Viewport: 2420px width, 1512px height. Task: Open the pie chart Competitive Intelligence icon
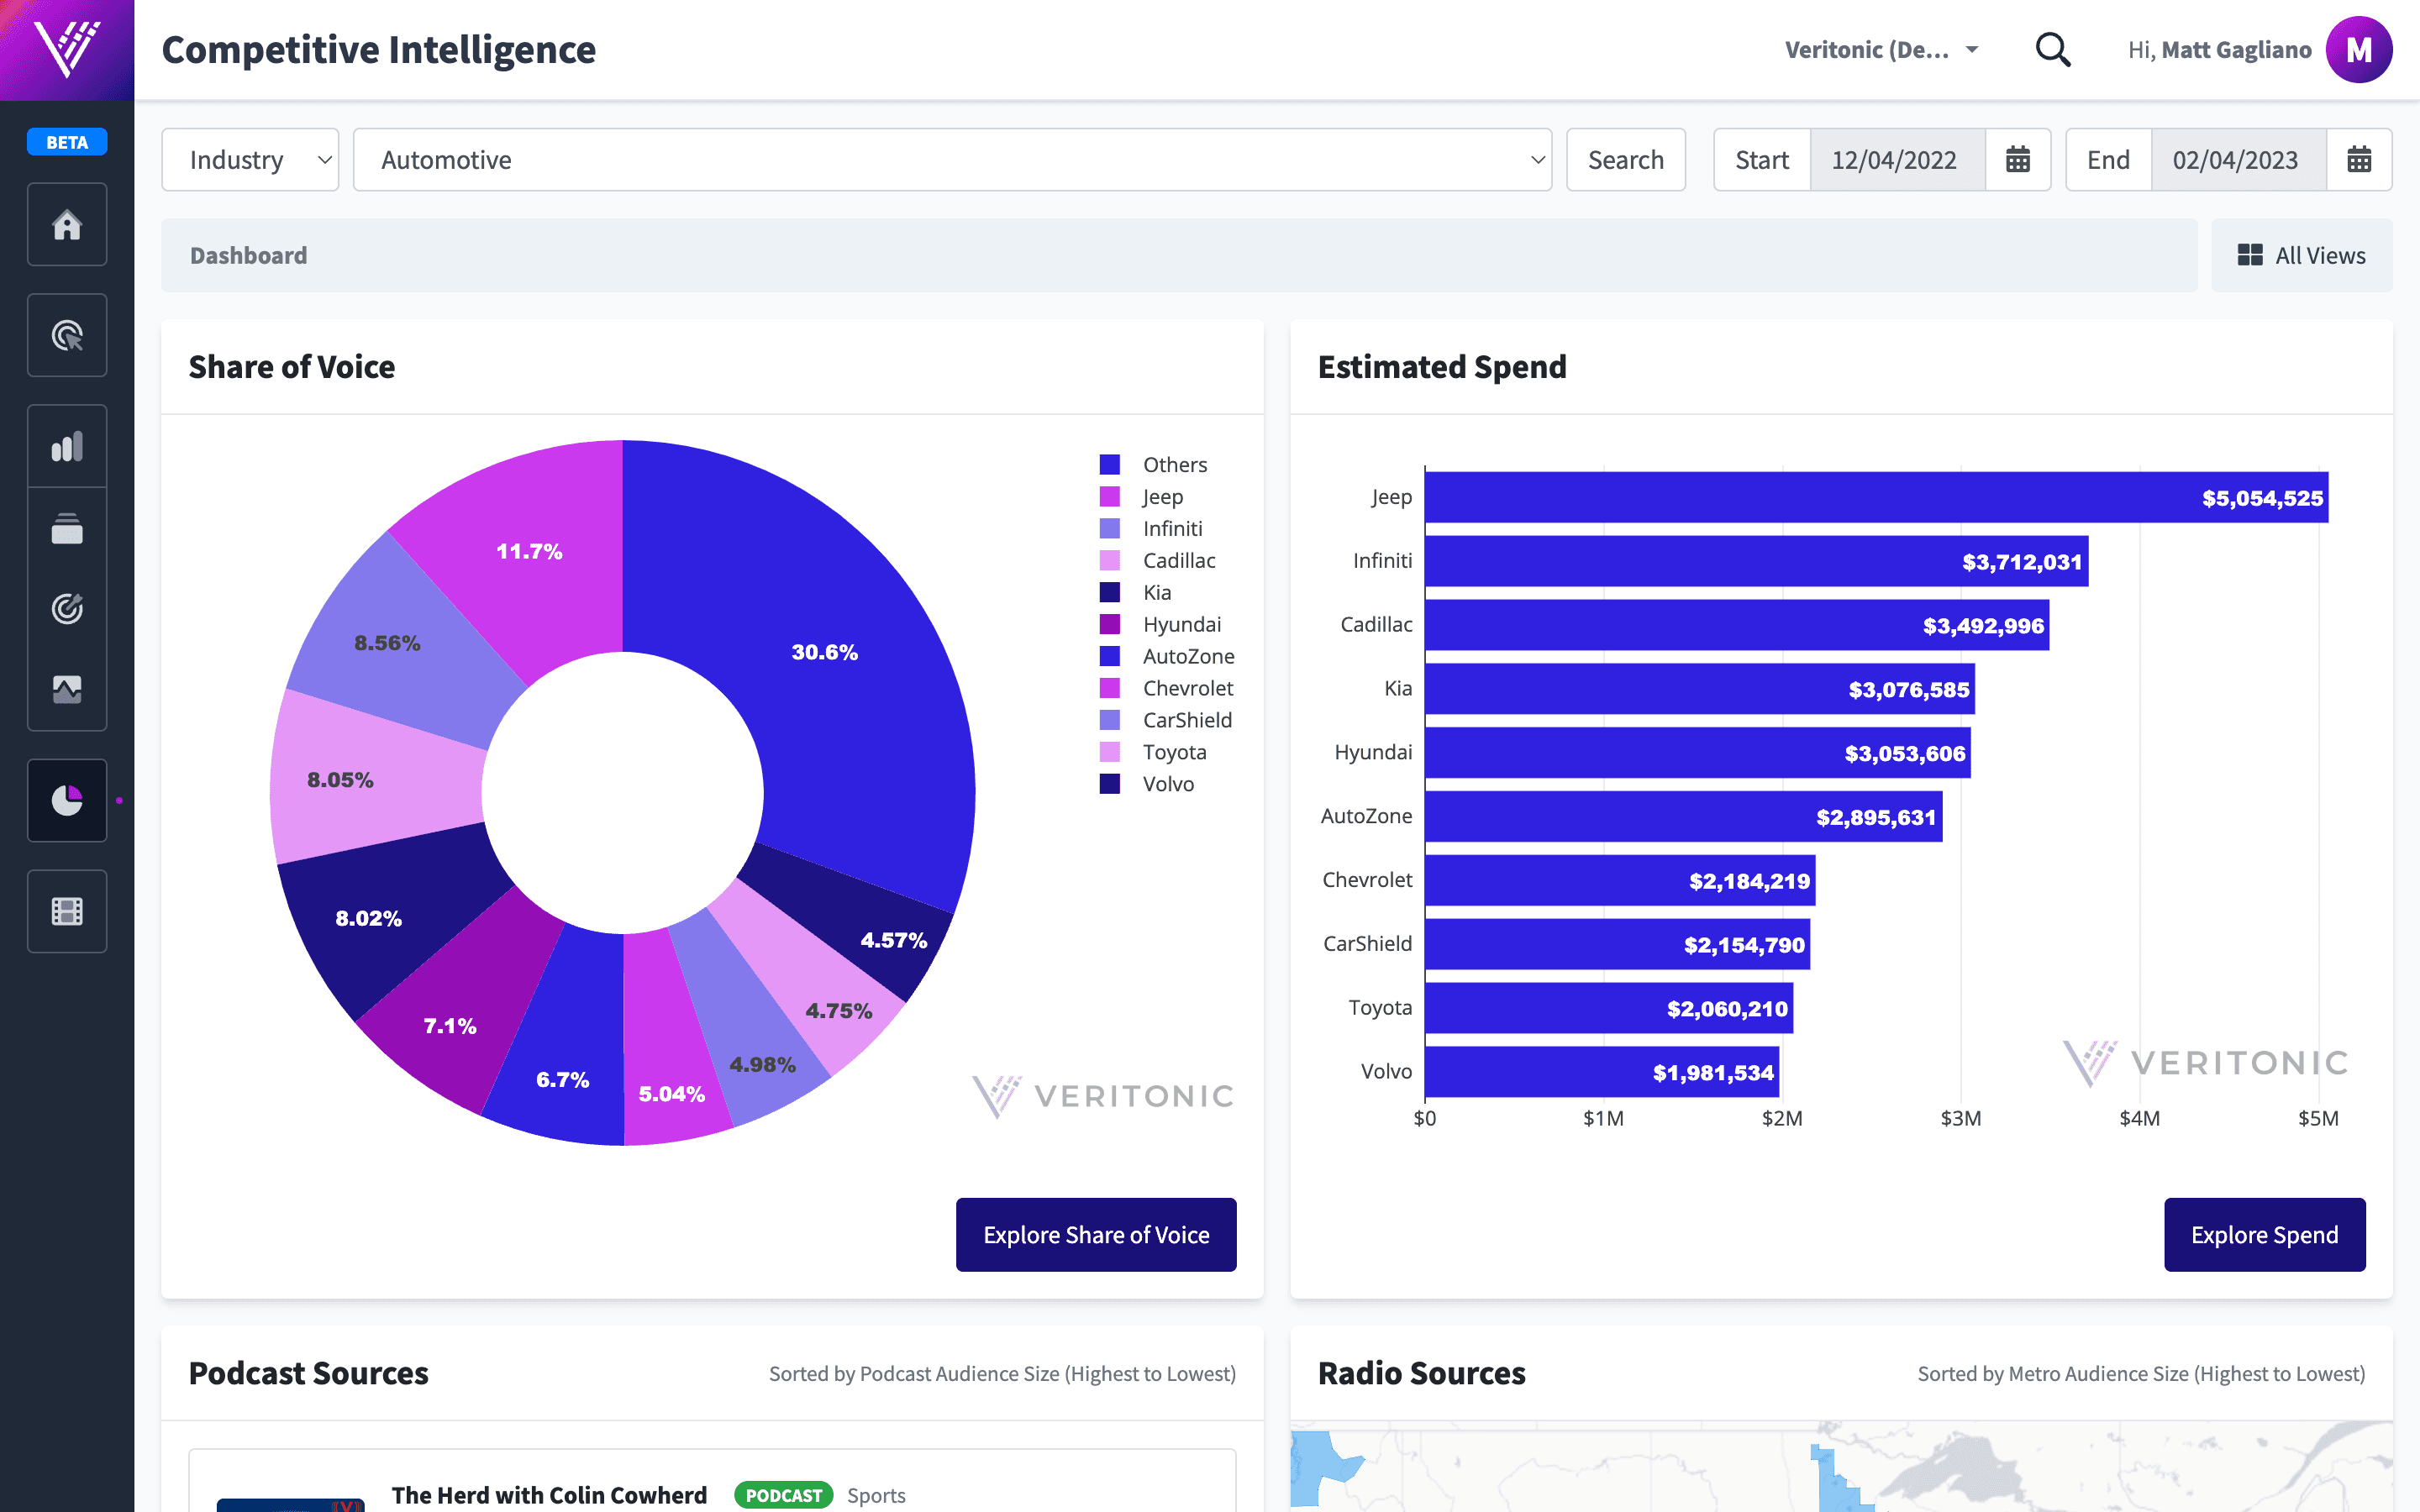tap(67, 800)
